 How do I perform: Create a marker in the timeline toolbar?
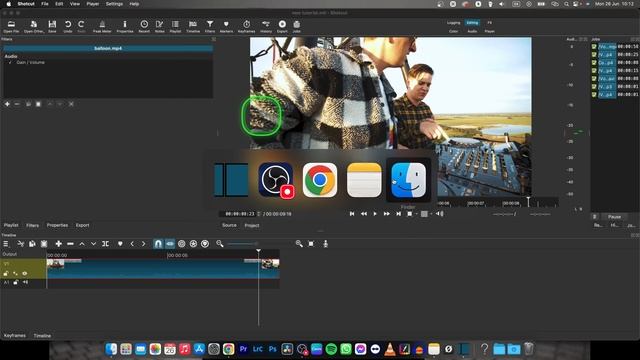pos(120,244)
